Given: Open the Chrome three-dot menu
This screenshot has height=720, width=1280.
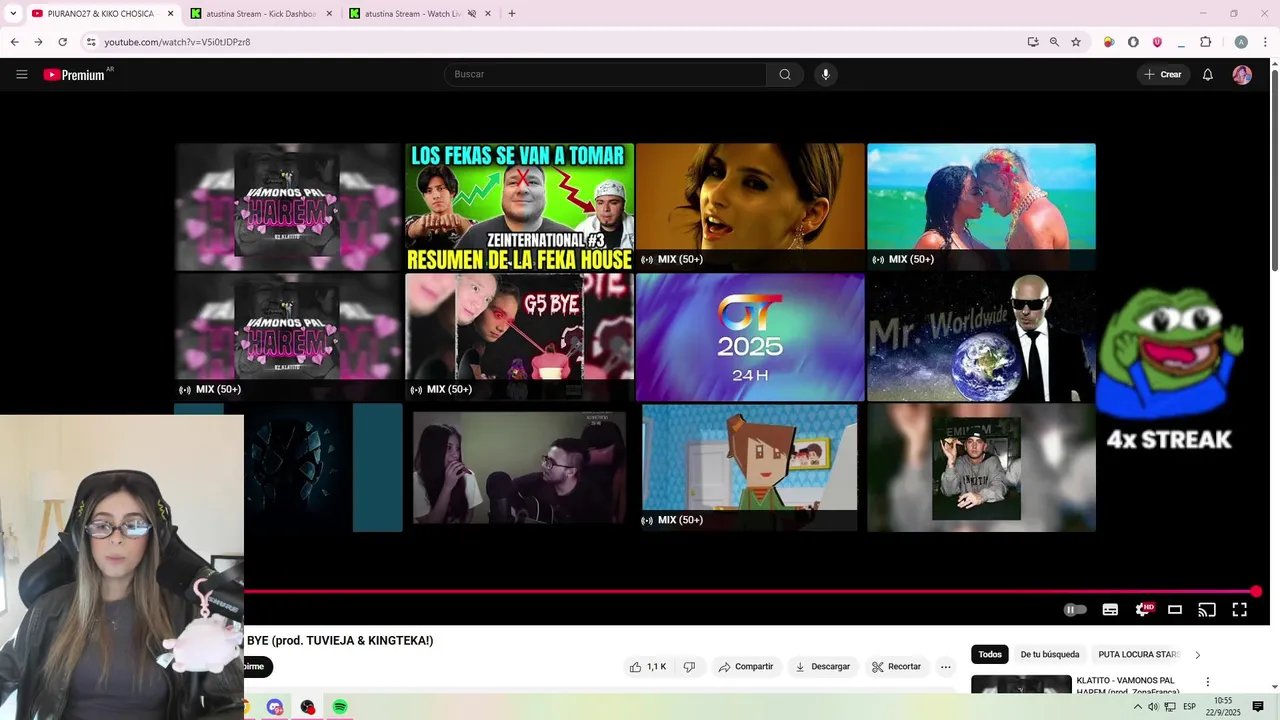Looking at the screenshot, I should click(1265, 42).
